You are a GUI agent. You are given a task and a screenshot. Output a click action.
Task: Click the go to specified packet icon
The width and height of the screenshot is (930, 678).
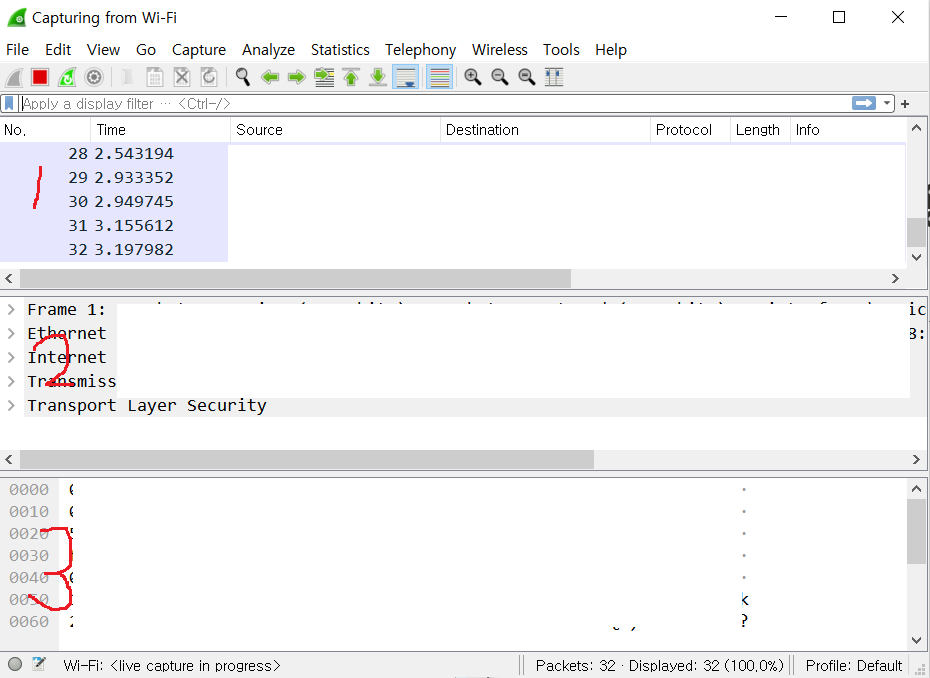click(324, 77)
